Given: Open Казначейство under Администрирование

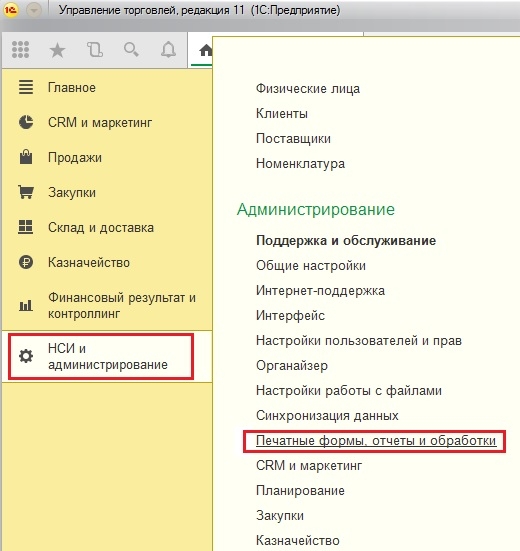Looking at the screenshot, I should coord(298,540).
